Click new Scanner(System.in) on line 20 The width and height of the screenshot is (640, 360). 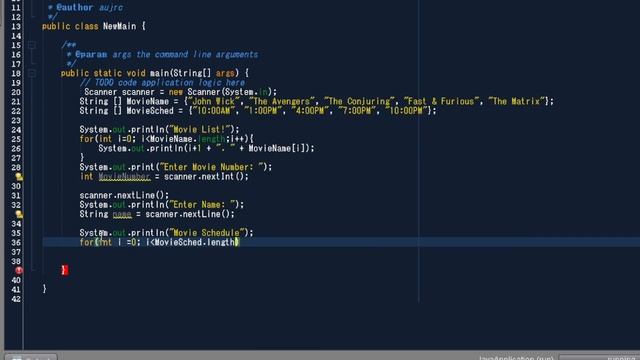pos(221,92)
